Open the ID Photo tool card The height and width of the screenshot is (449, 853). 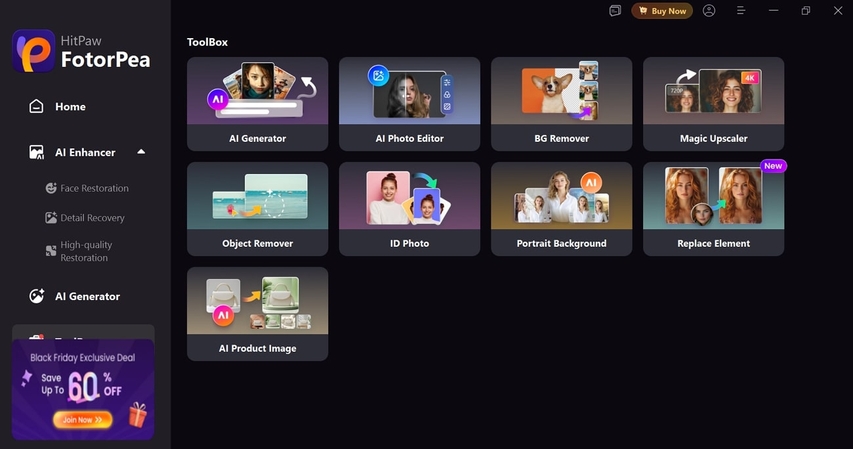coord(409,209)
